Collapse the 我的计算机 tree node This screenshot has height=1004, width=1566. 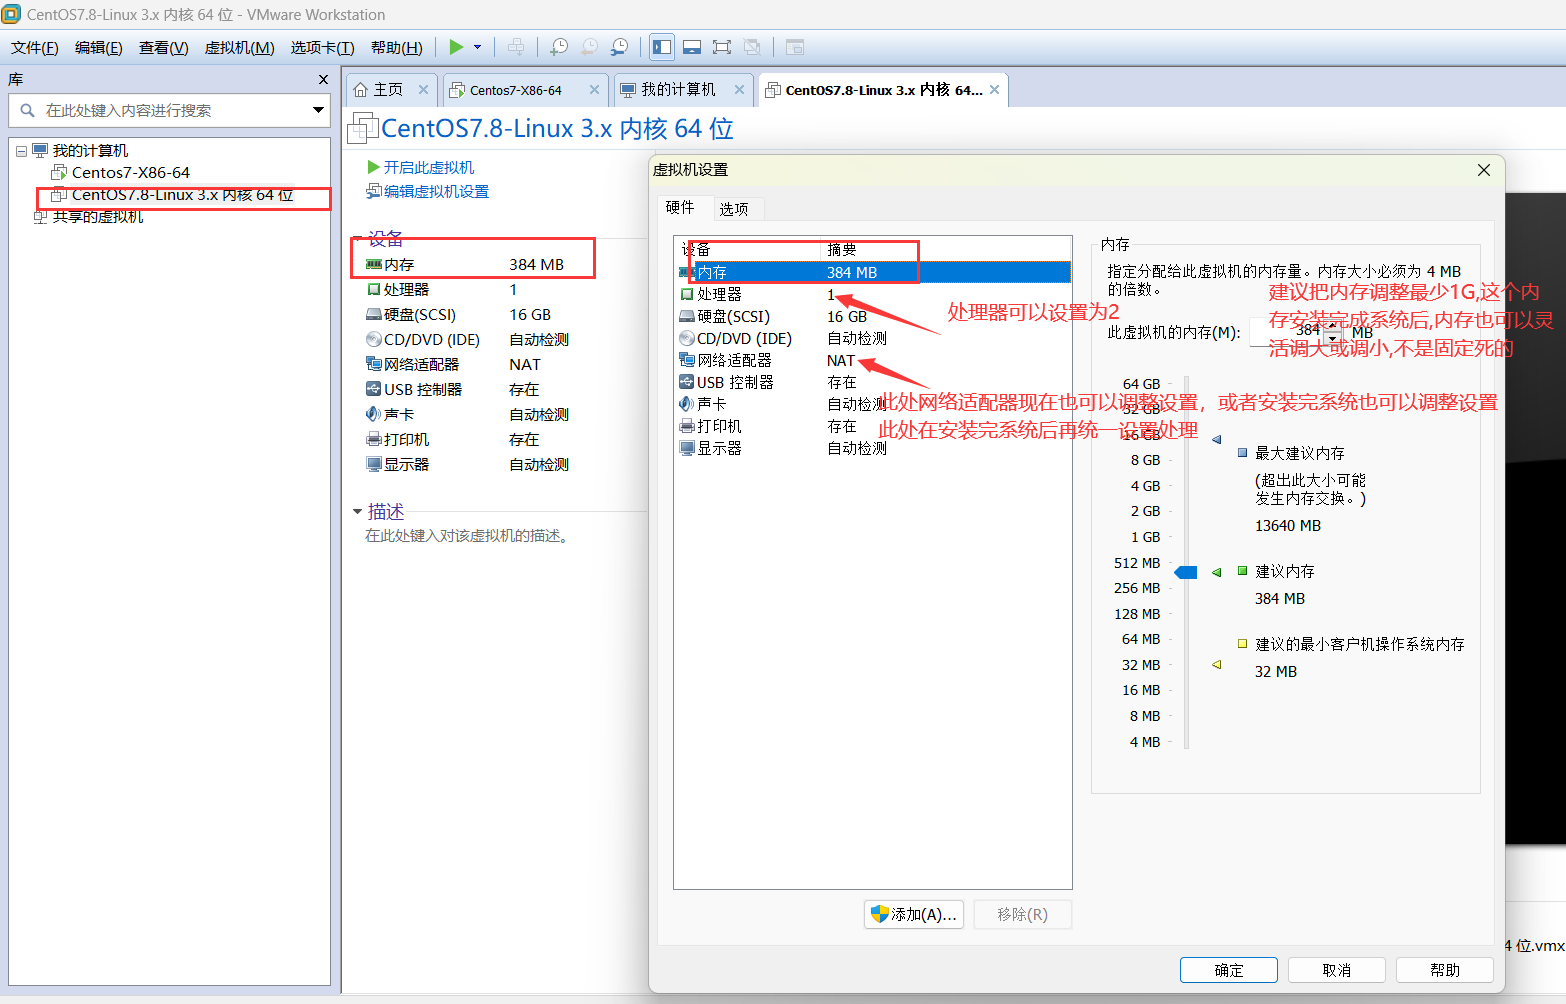tap(21, 151)
